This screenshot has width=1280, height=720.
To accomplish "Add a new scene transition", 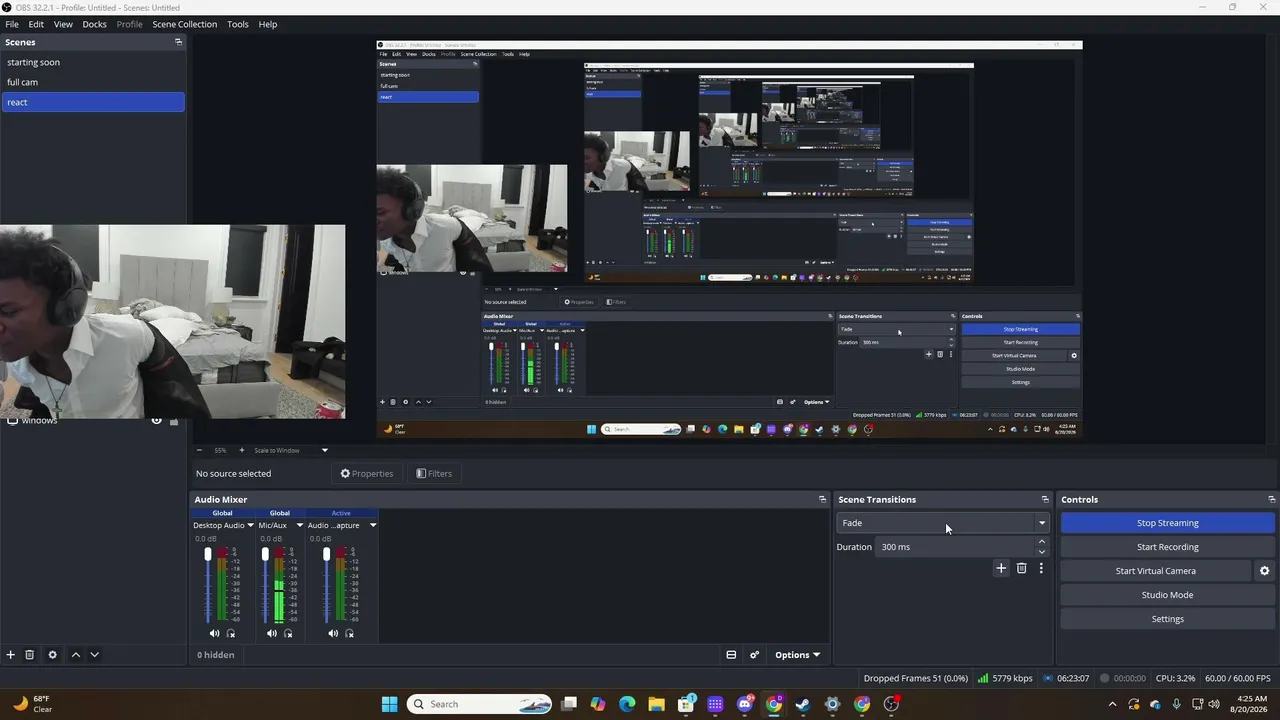I will [1001, 569].
